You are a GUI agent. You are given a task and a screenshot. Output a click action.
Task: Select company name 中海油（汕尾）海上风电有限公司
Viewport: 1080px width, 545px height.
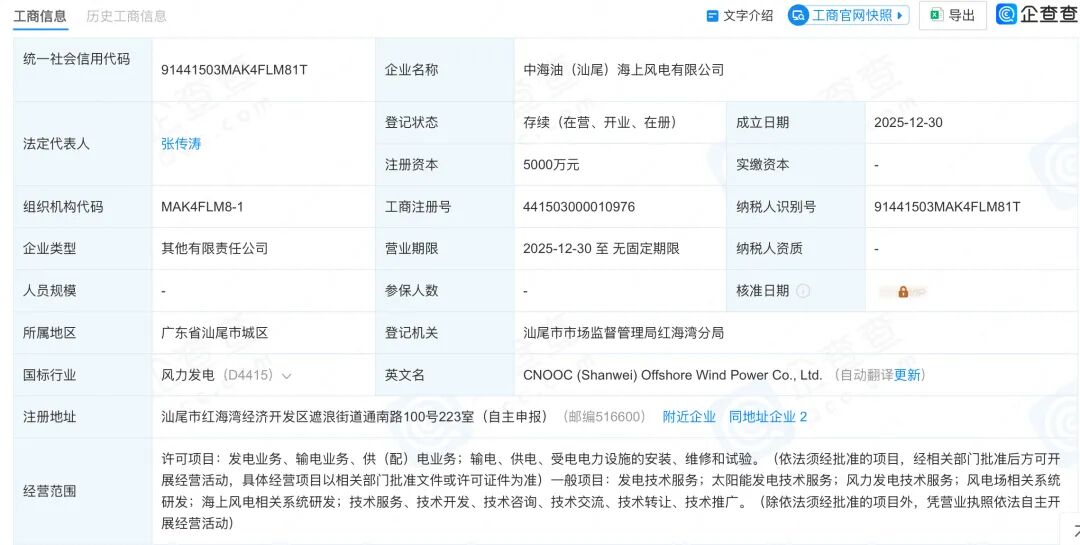(x=624, y=70)
